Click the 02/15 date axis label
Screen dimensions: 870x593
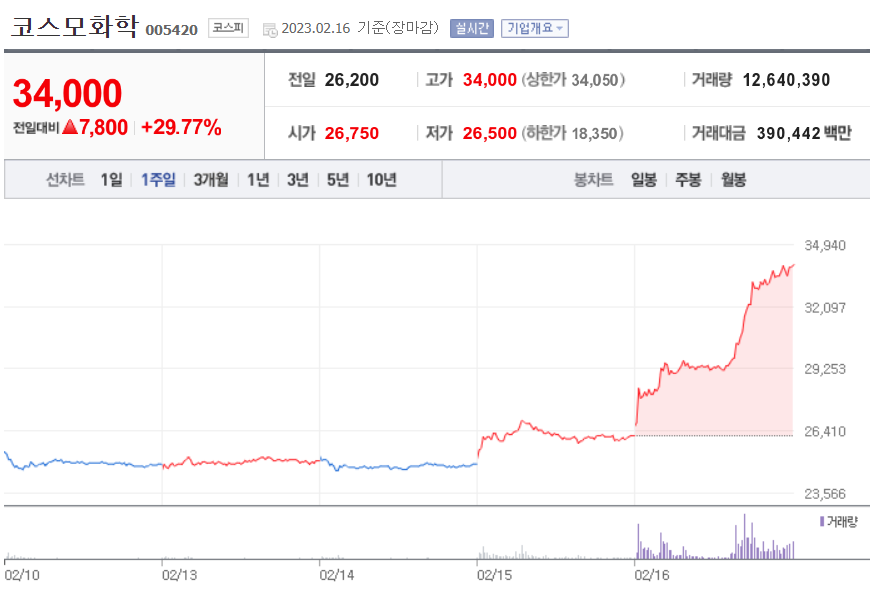[494, 575]
